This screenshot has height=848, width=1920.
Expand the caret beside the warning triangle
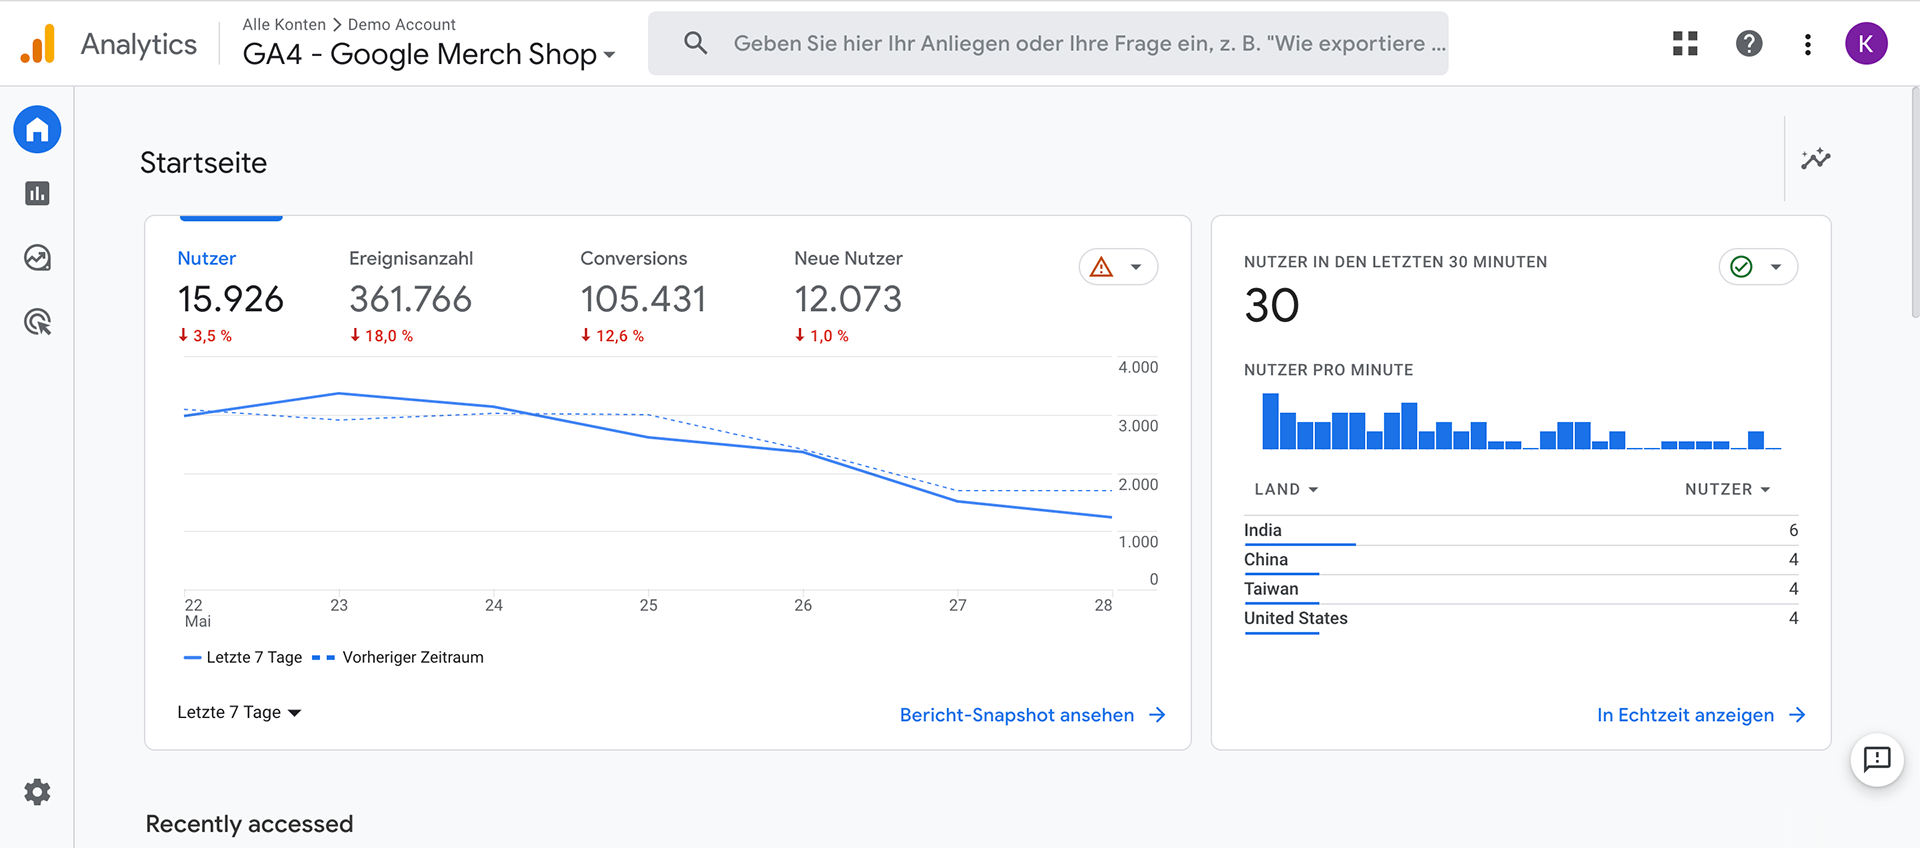[1136, 267]
